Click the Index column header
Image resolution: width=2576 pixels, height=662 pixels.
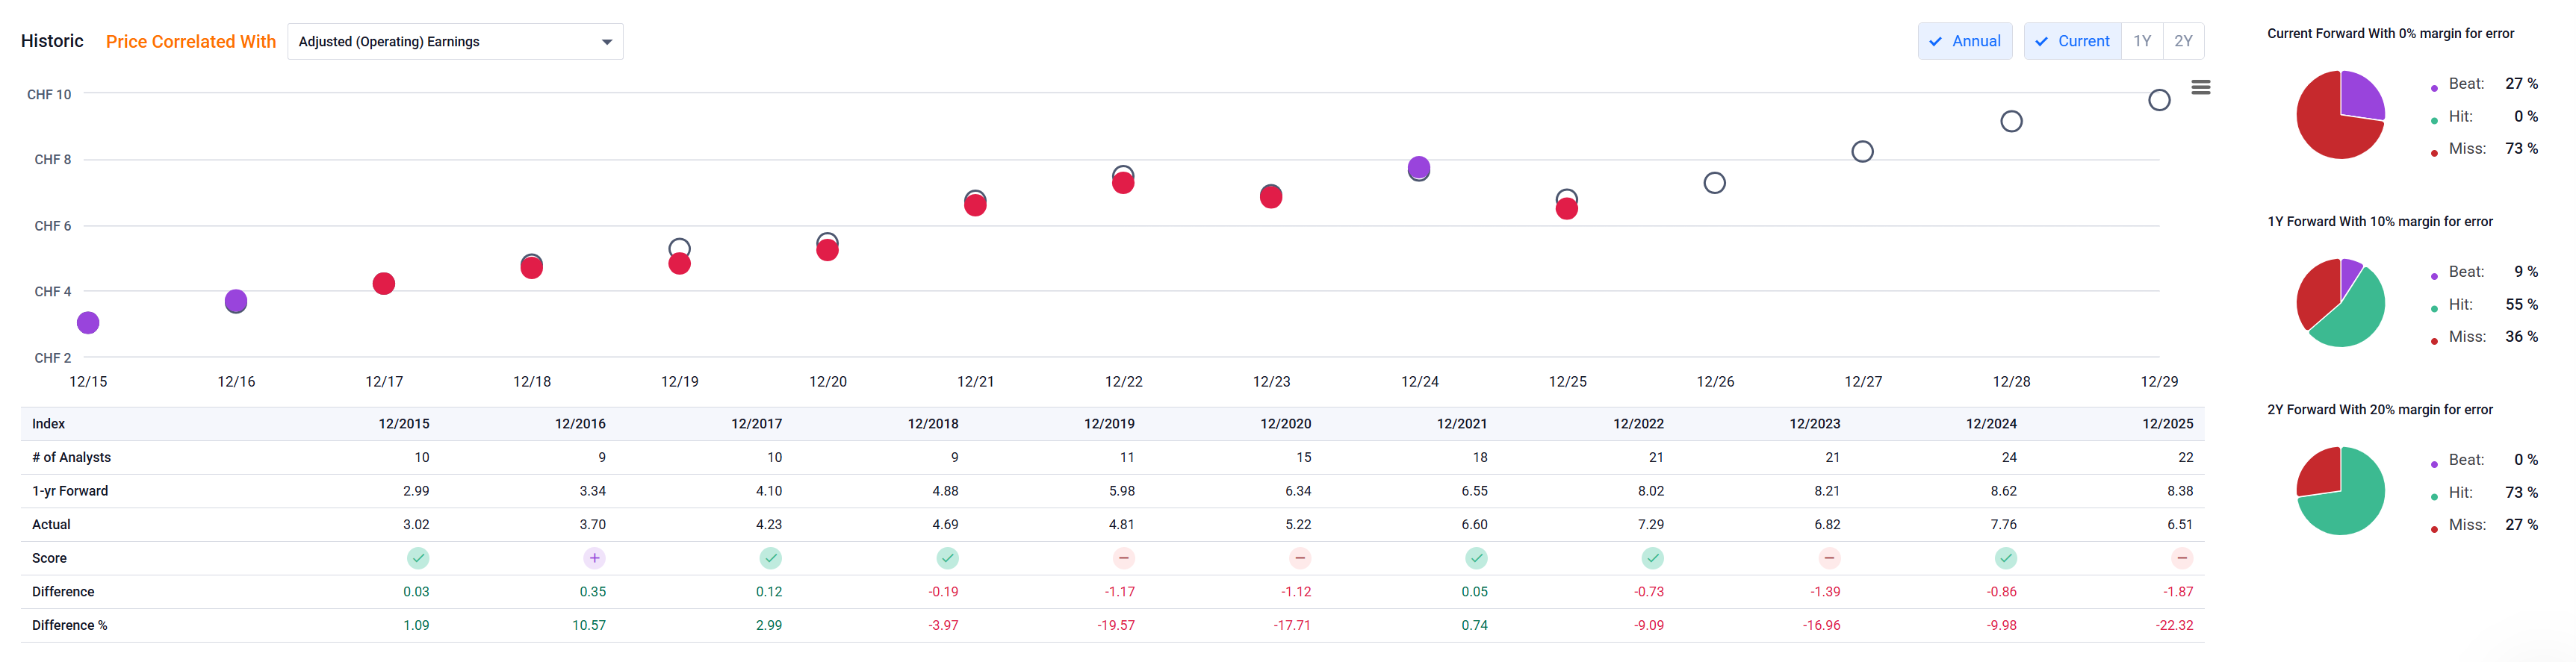(x=49, y=424)
